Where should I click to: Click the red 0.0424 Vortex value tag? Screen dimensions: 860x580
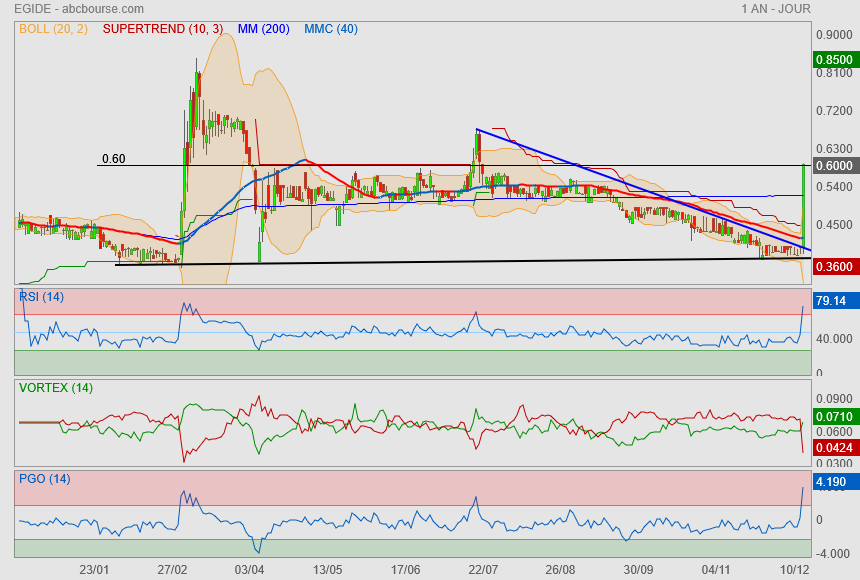pyautogui.click(x=833, y=448)
